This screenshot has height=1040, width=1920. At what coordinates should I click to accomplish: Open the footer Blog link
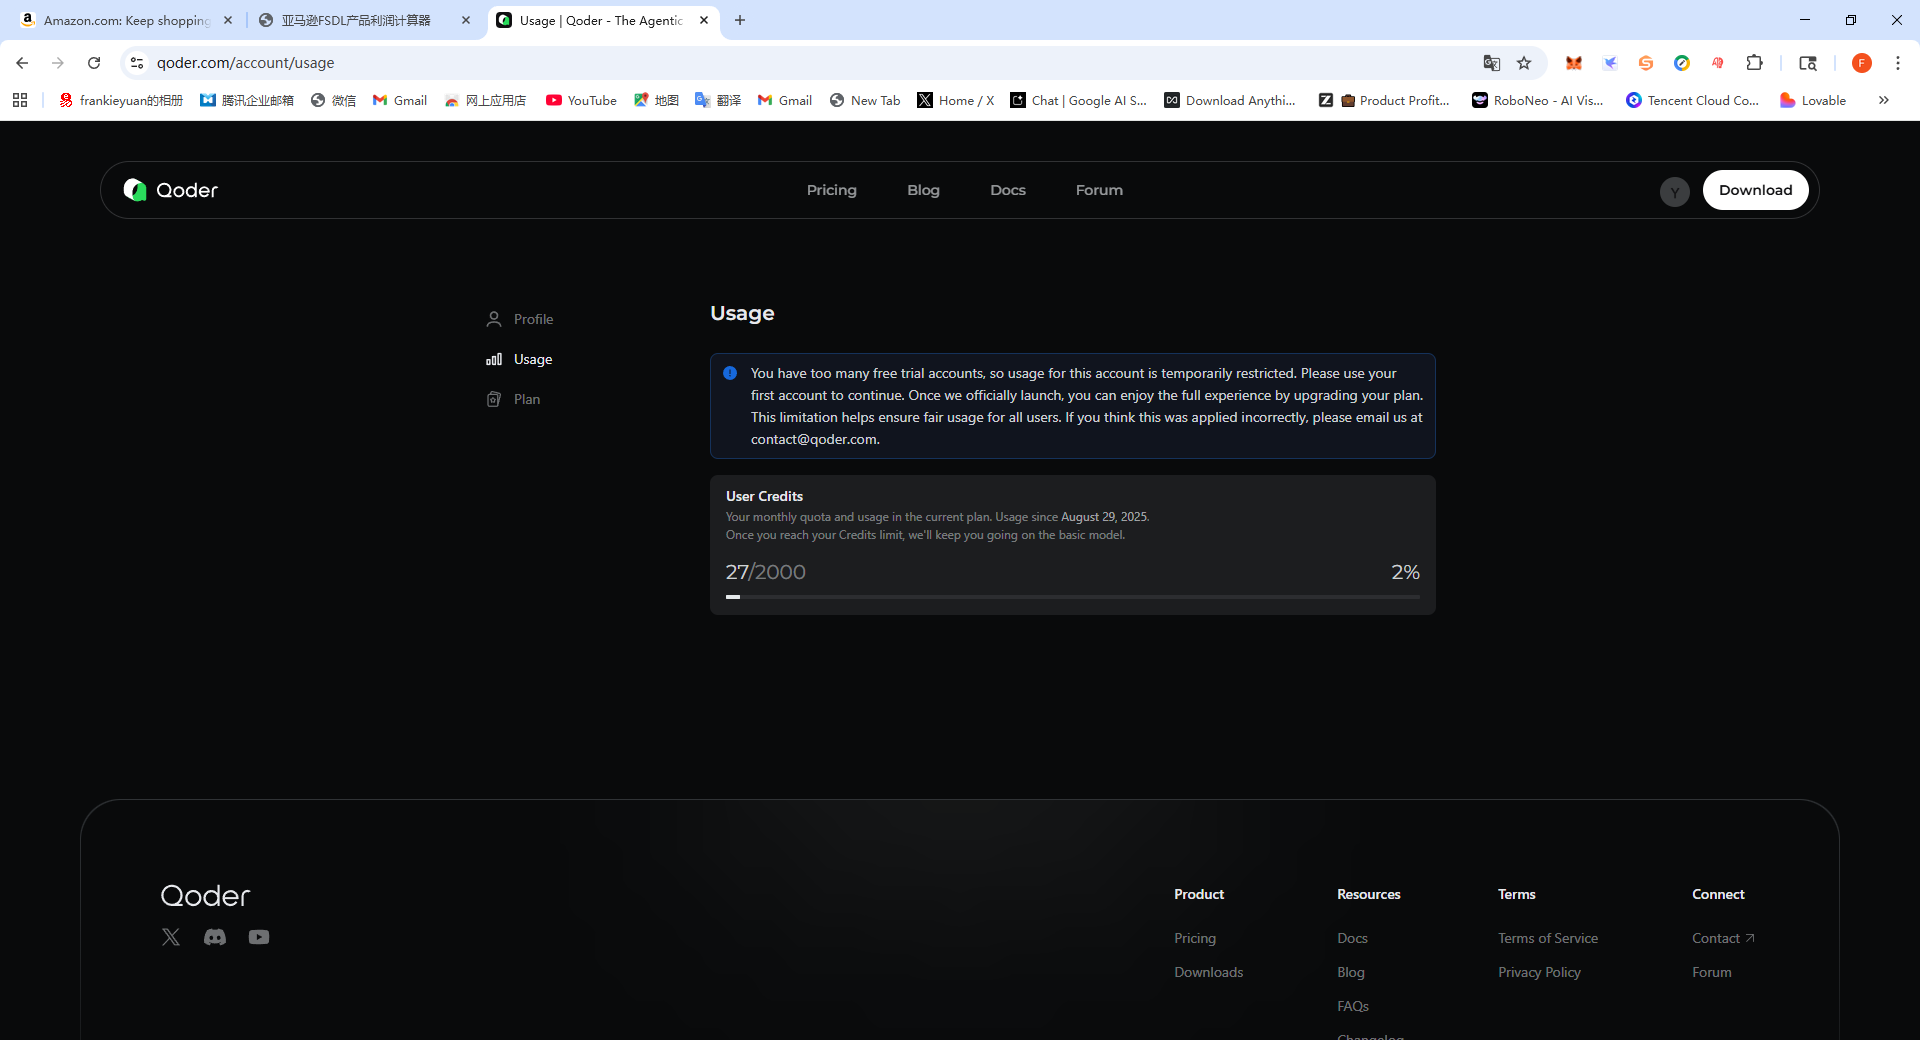click(1351, 972)
